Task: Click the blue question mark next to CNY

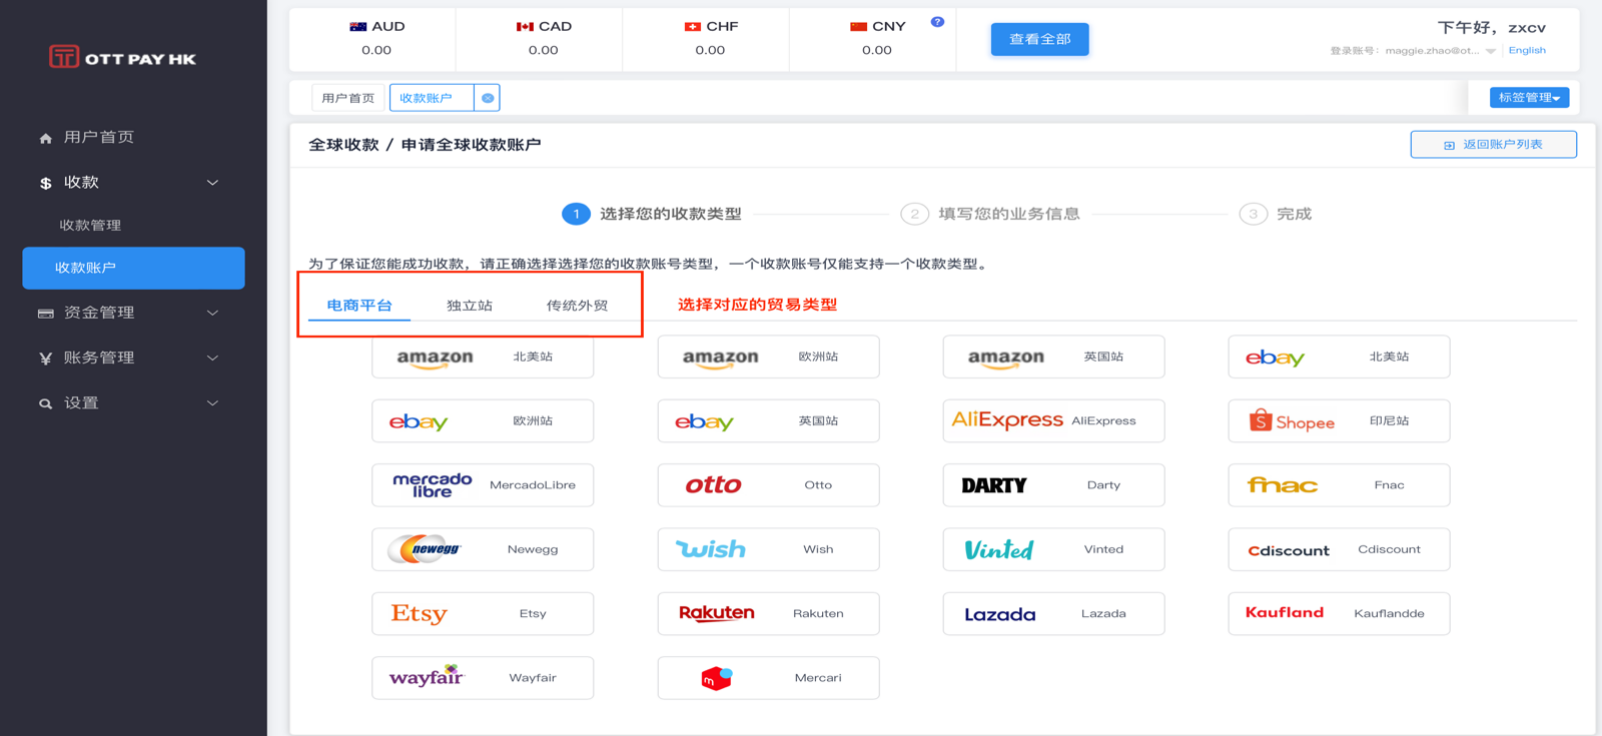Action: click(937, 21)
